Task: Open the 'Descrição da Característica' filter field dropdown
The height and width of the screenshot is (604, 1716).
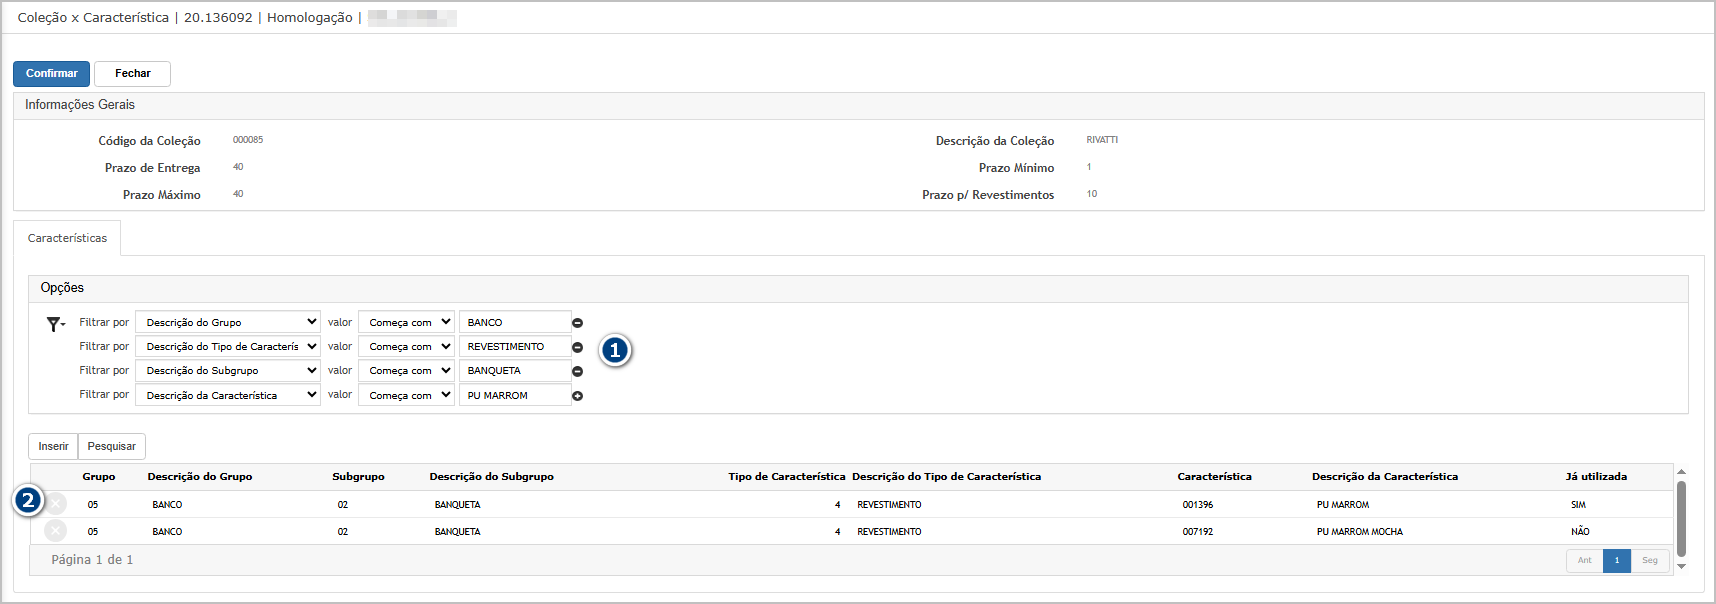Action: (227, 395)
